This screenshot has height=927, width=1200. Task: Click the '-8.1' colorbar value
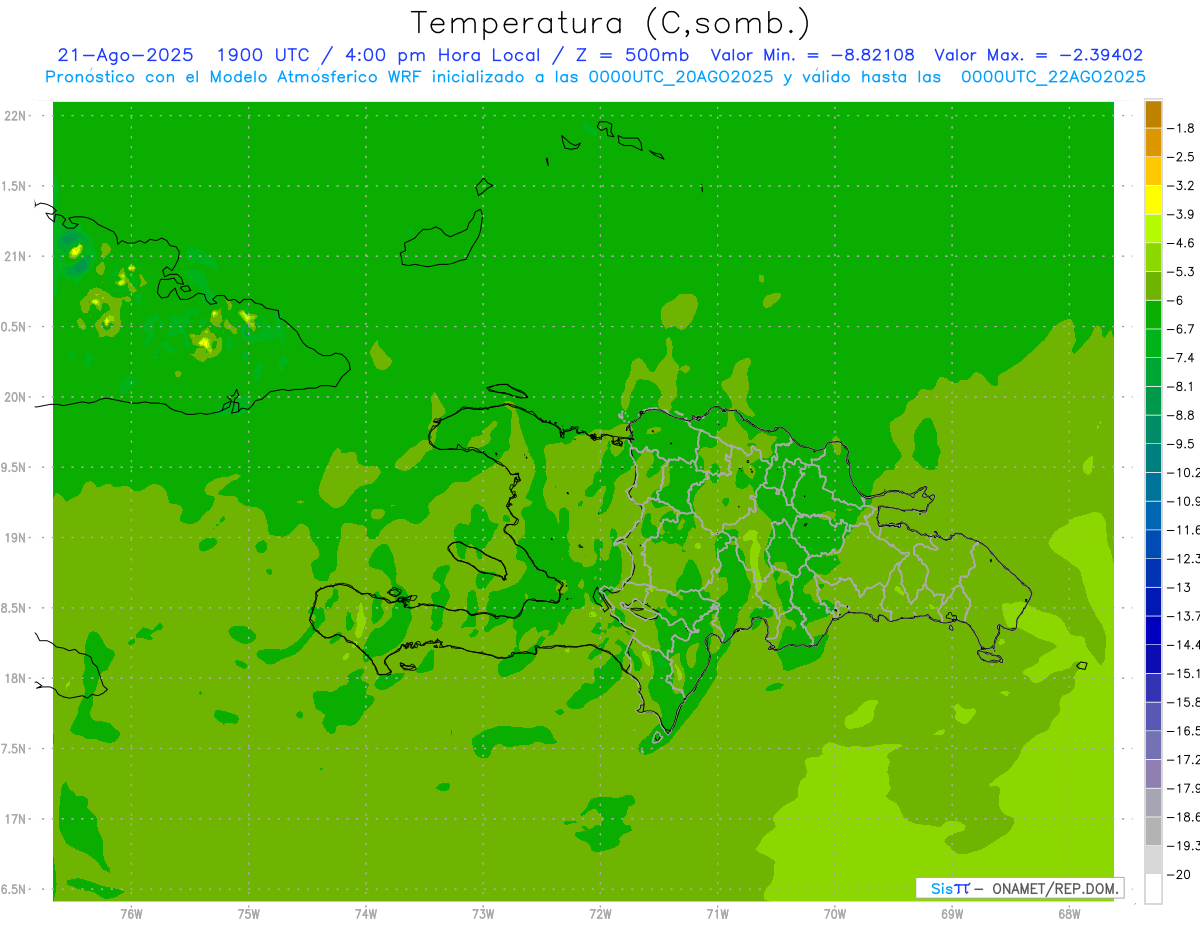click(1181, 386)
